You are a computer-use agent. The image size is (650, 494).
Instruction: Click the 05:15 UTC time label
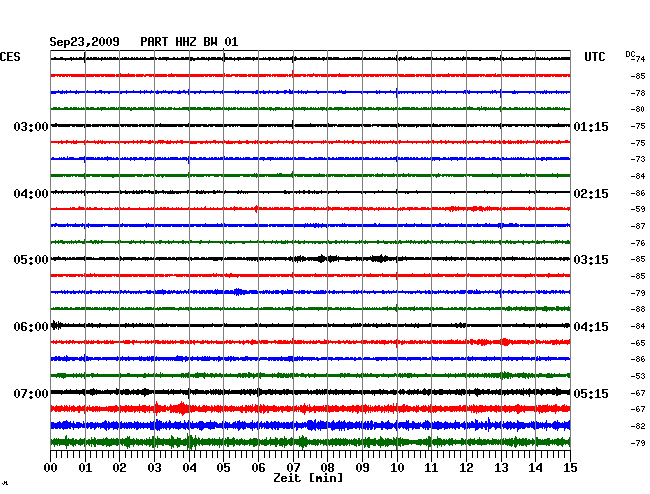pos(590,394)
